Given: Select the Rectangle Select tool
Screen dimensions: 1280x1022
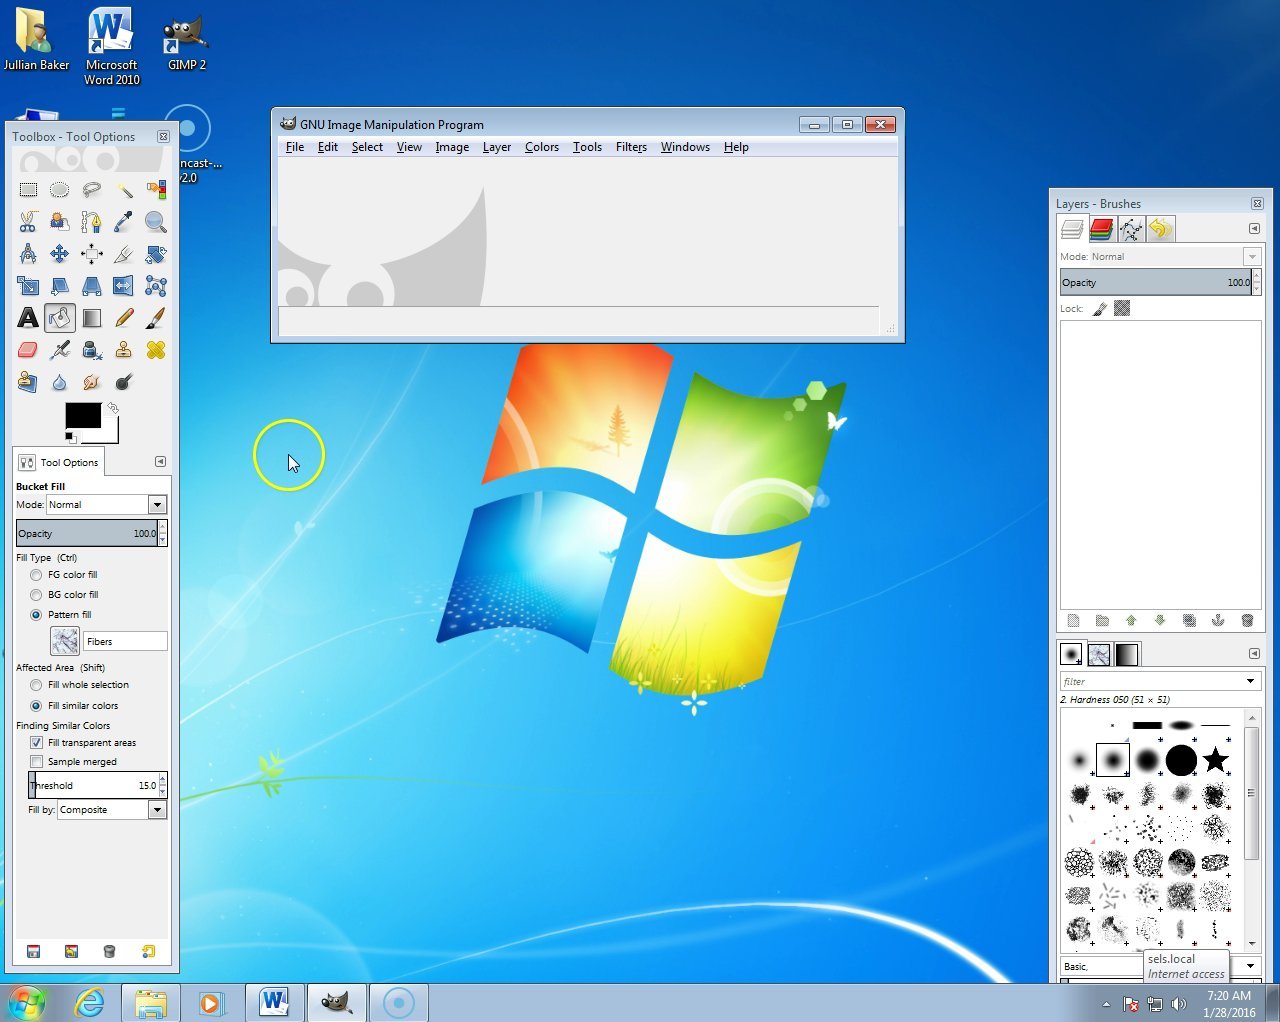Looking at the screenshot, I should tap(28, 190).
